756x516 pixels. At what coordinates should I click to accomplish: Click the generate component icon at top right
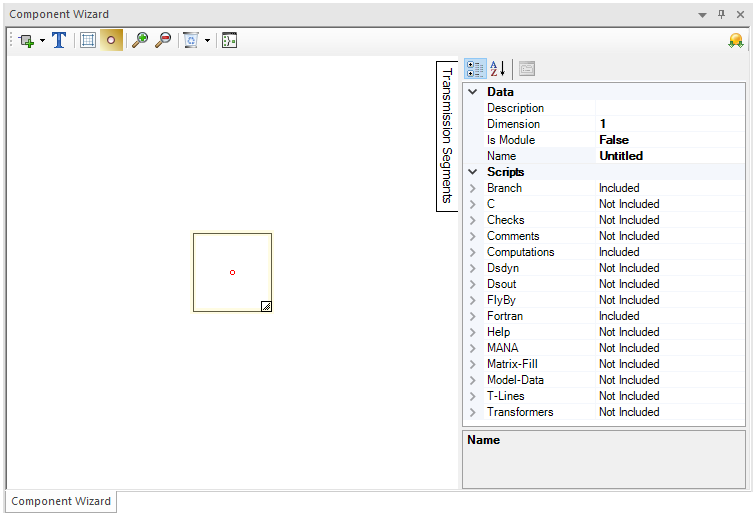tap(736, 41)
